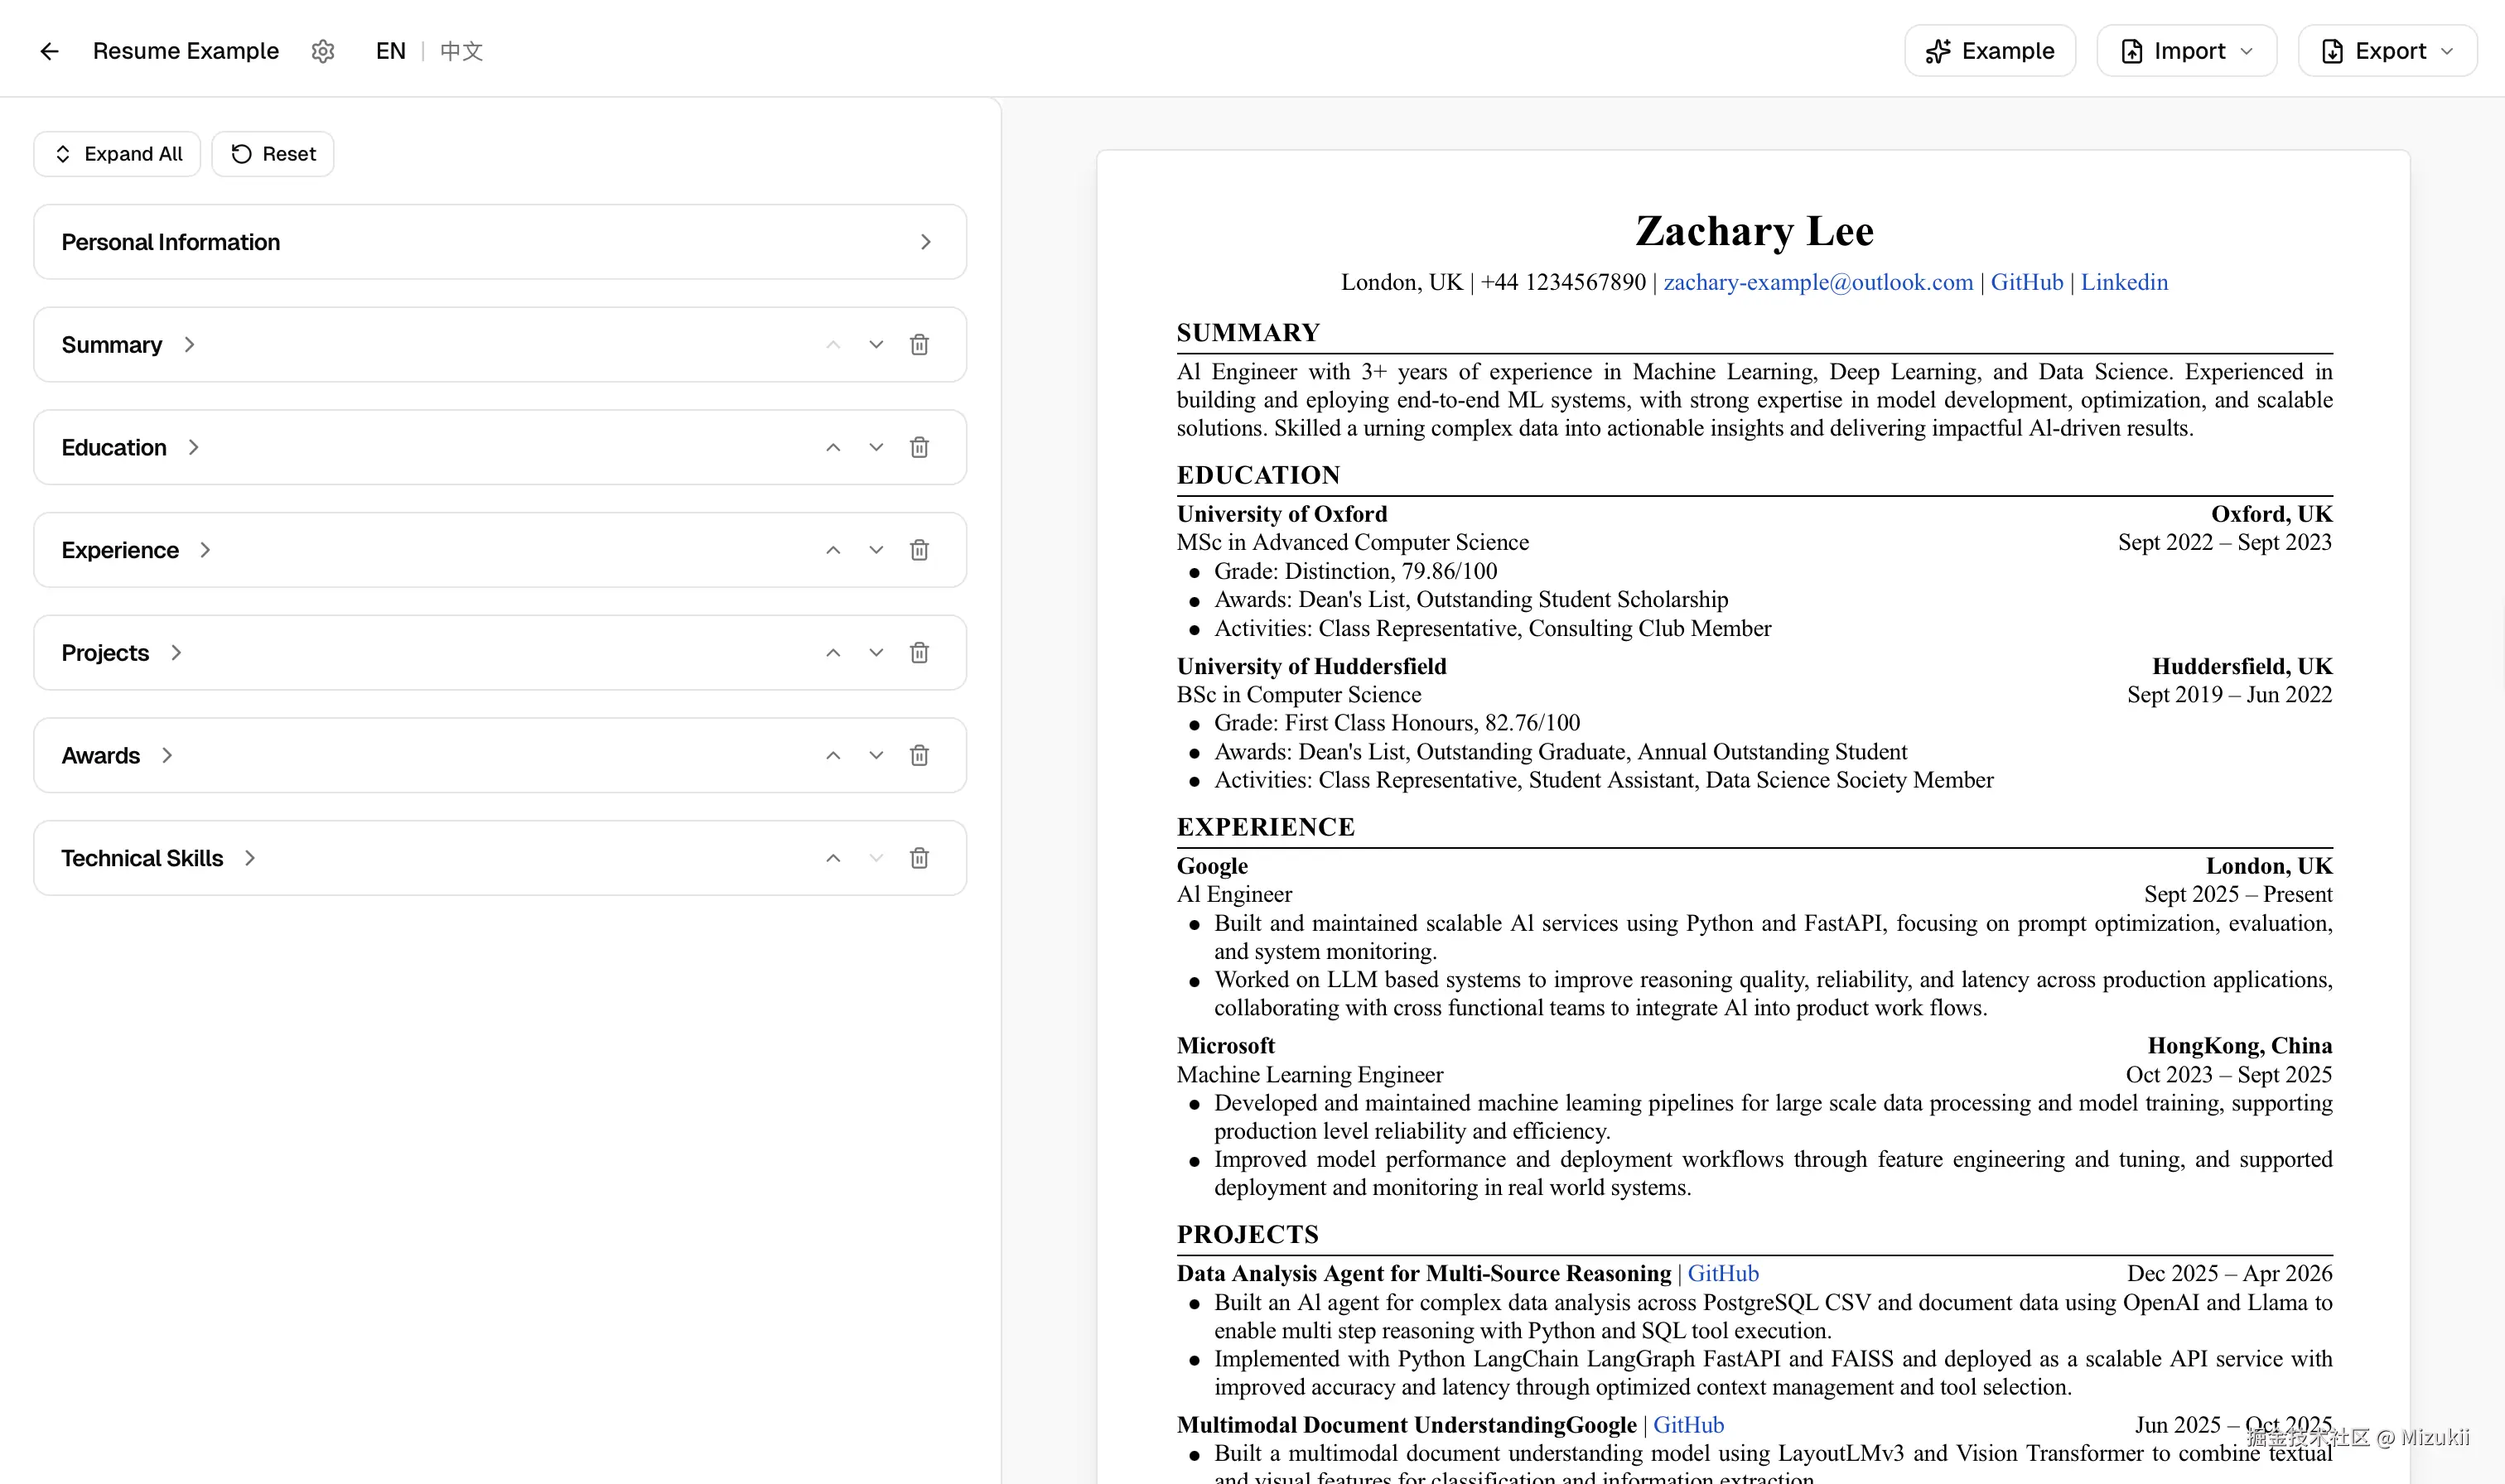This screenshot has height=1484, width=2505.
Task: Expand the Summary section
Action: point(188,345)
